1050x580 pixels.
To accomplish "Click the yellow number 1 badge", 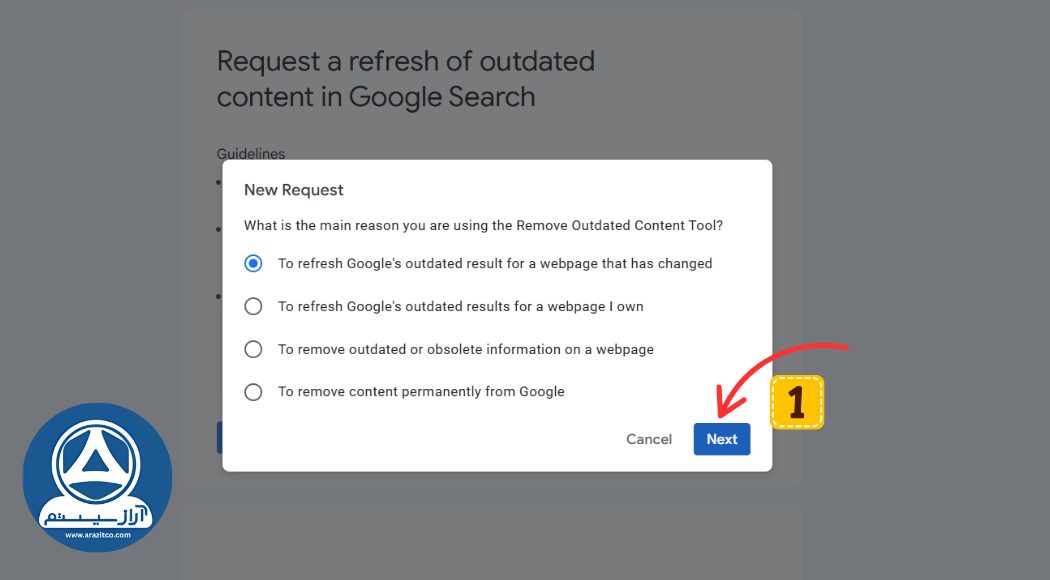I will point(797,402).
